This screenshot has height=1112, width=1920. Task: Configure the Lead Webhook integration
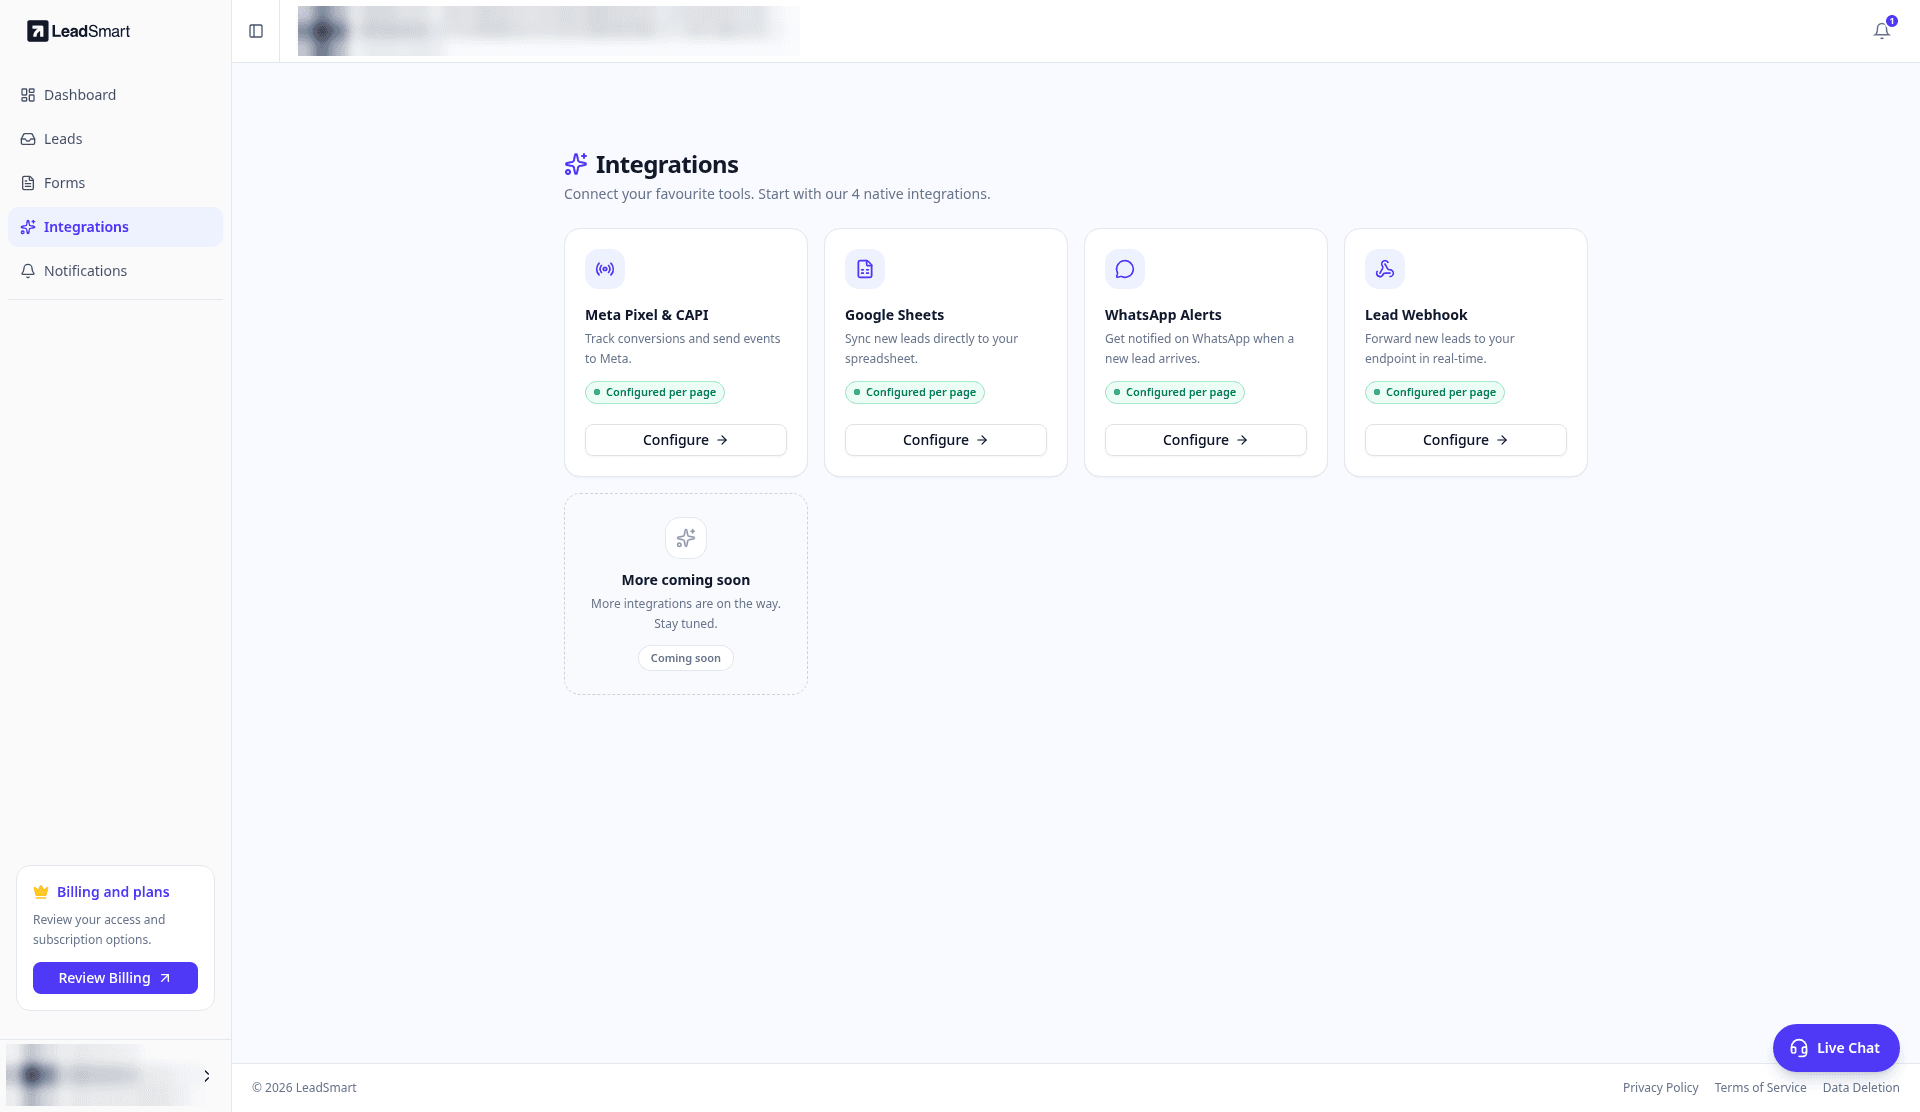click(x=1466, y=440)
